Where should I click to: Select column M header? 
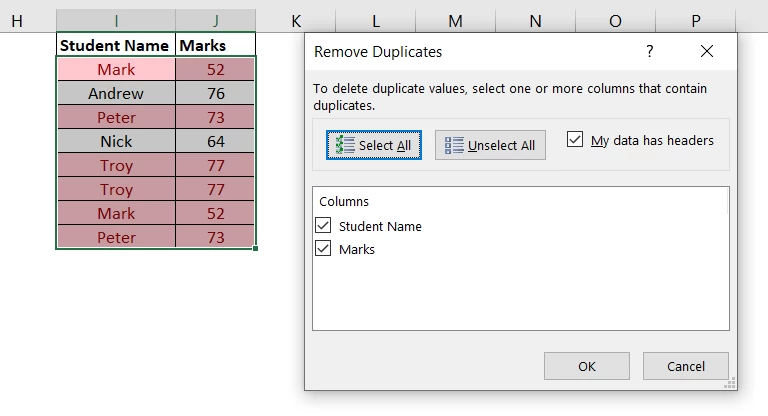(456, 21)
